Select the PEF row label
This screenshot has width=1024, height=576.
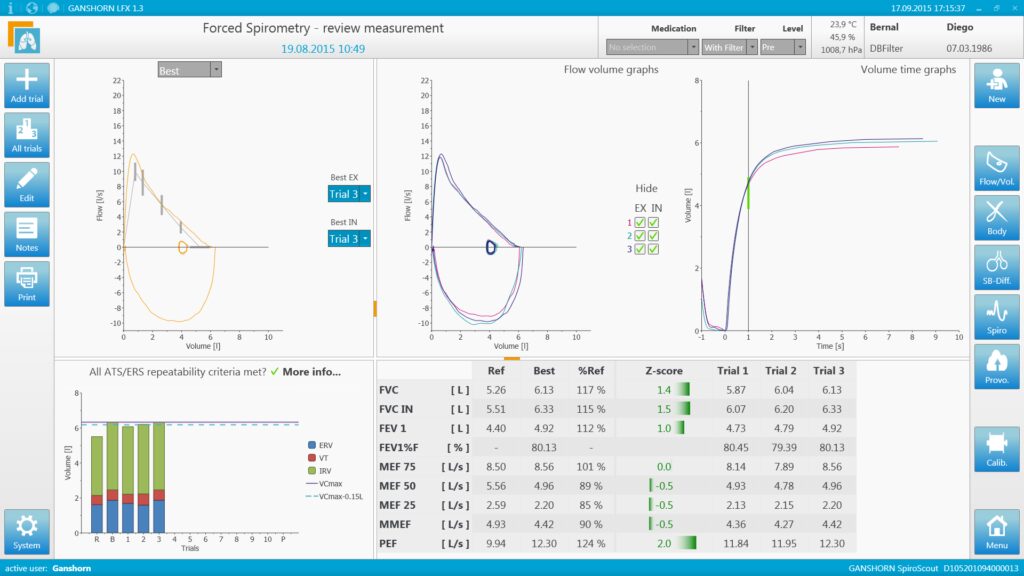pyautogui.click(x=388, y=543)
